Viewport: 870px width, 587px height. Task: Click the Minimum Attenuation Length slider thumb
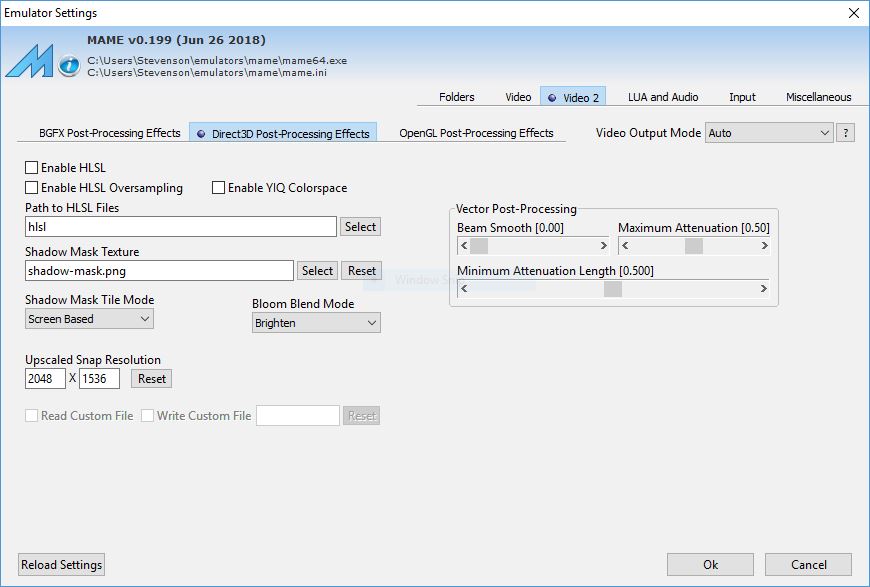pyautogui.click(x=613, y=289)
